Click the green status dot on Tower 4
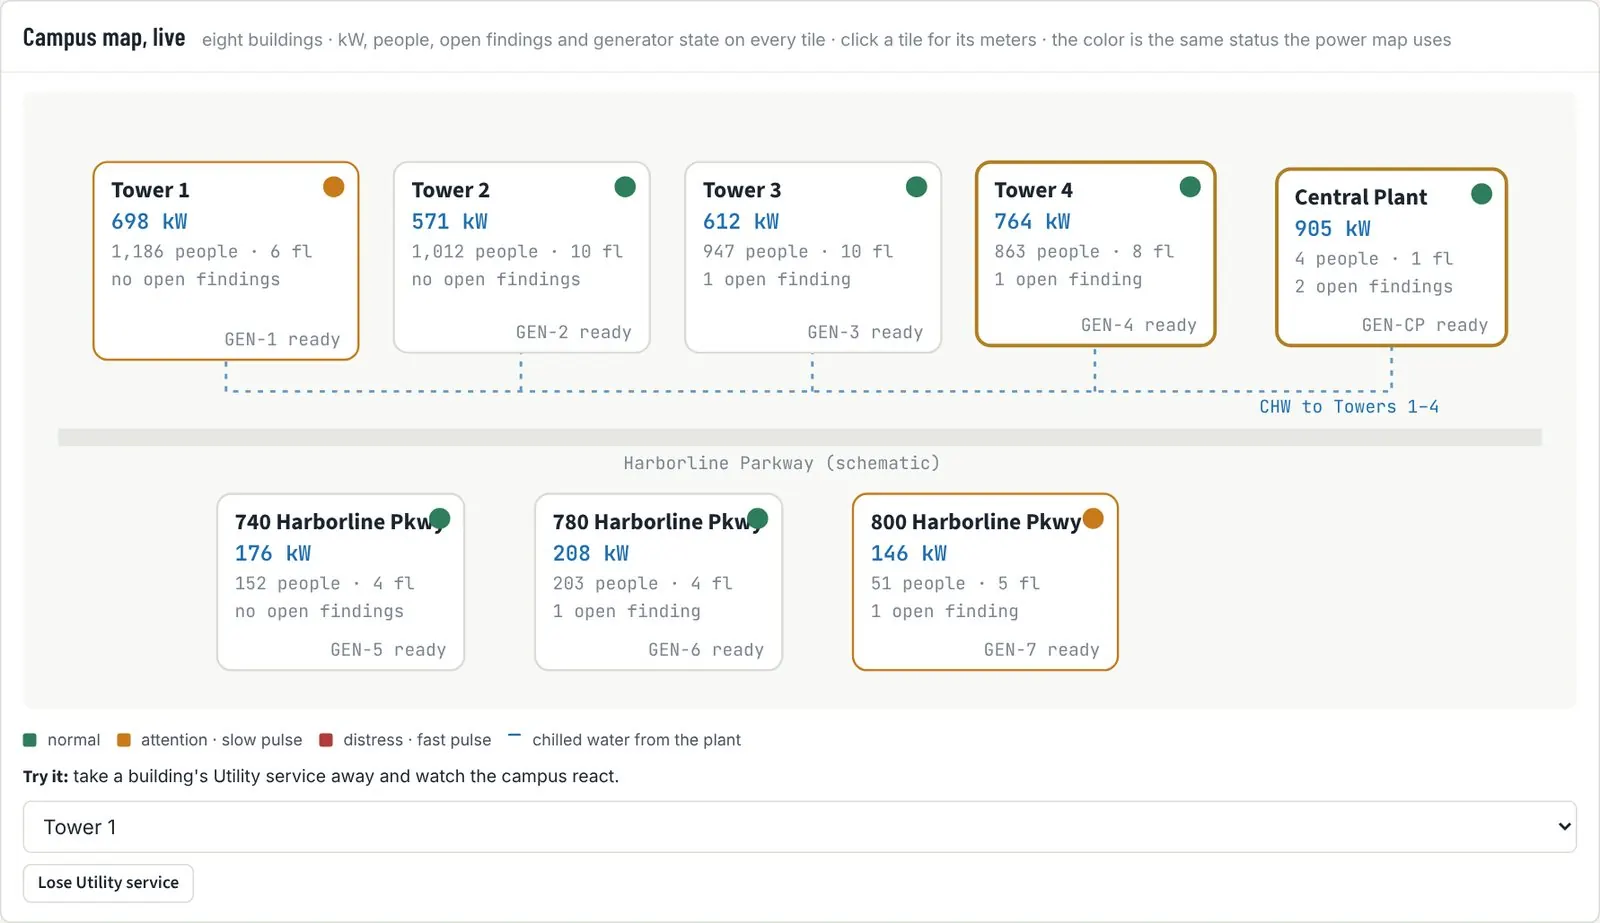This screenshot has width=1600, height=923. [x=1190, y=187]
